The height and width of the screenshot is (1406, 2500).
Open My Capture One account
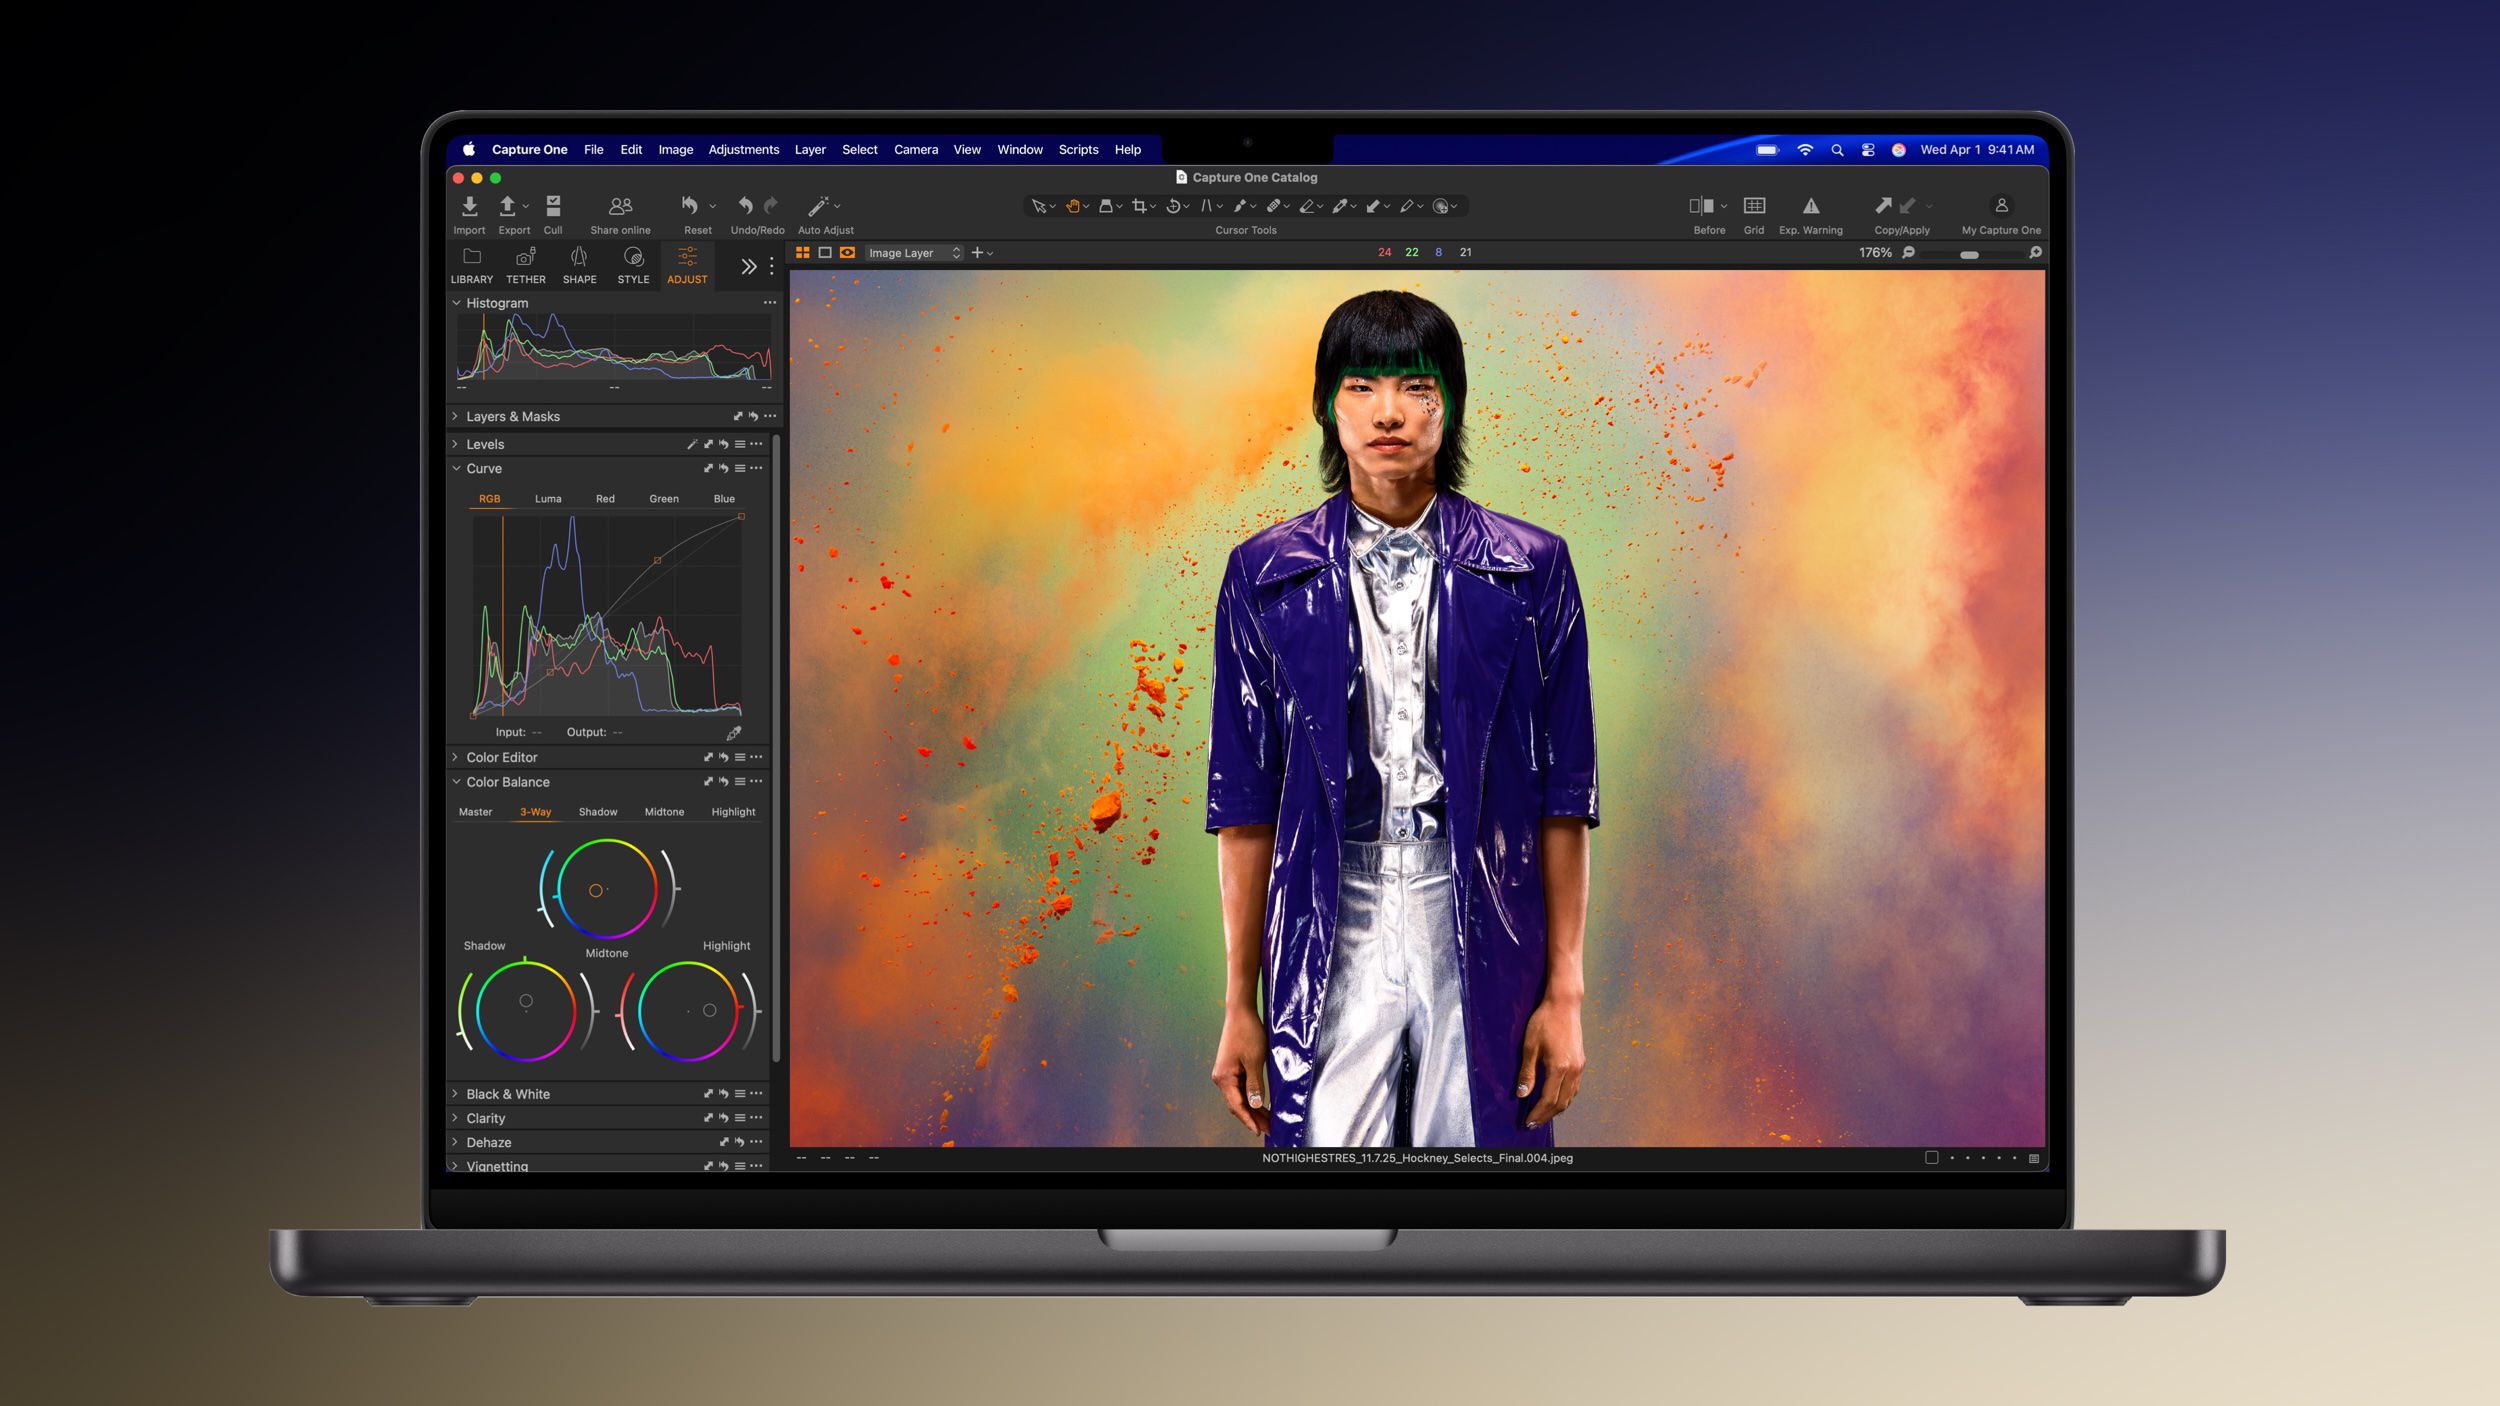pyautogui.click(x=2001, y=205)
